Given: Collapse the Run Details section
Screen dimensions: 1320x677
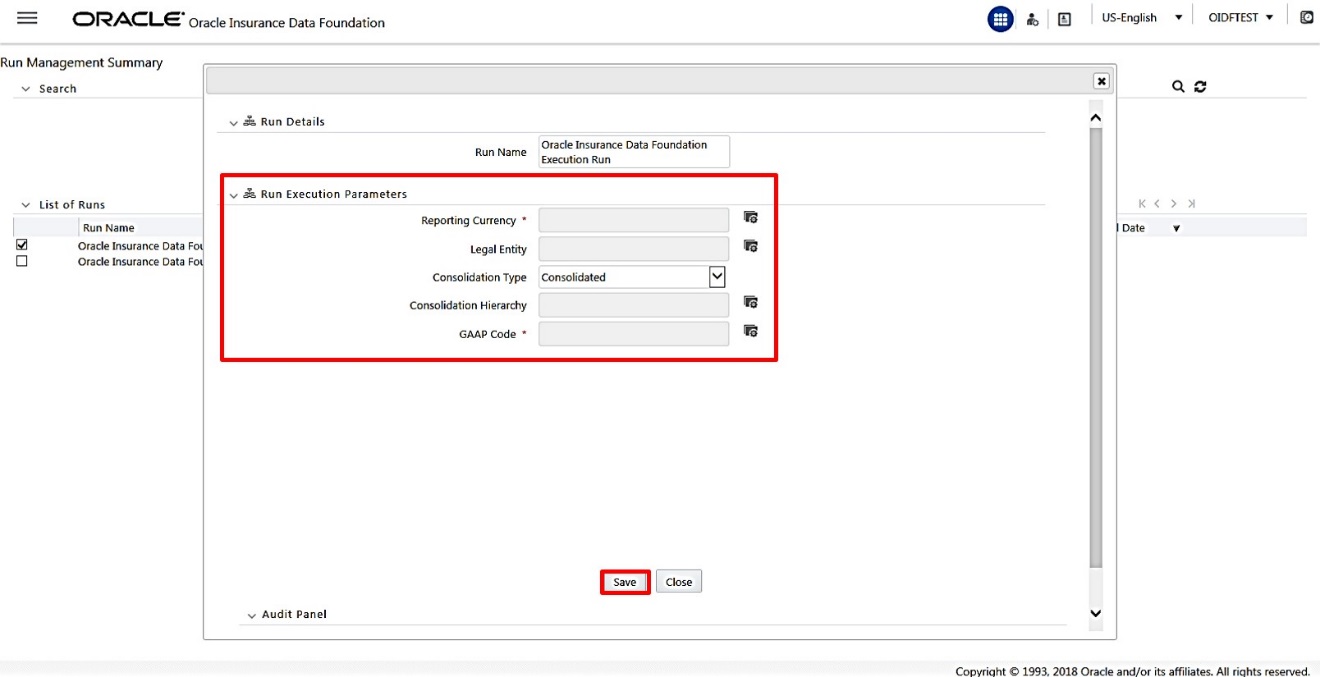Looking at the screenshot, I should 234,123.
